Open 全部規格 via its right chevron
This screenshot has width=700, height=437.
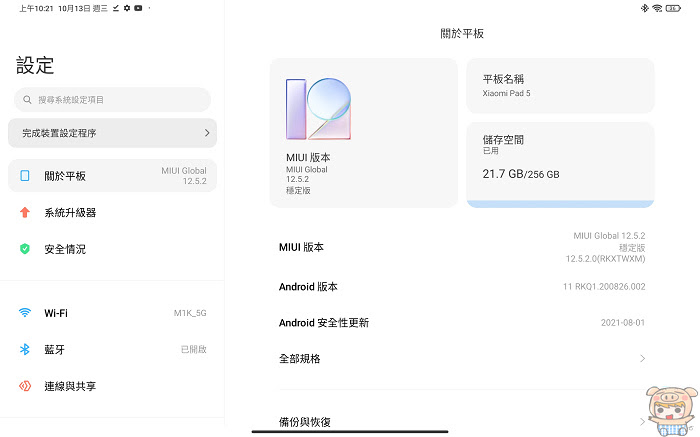(642, 358)
